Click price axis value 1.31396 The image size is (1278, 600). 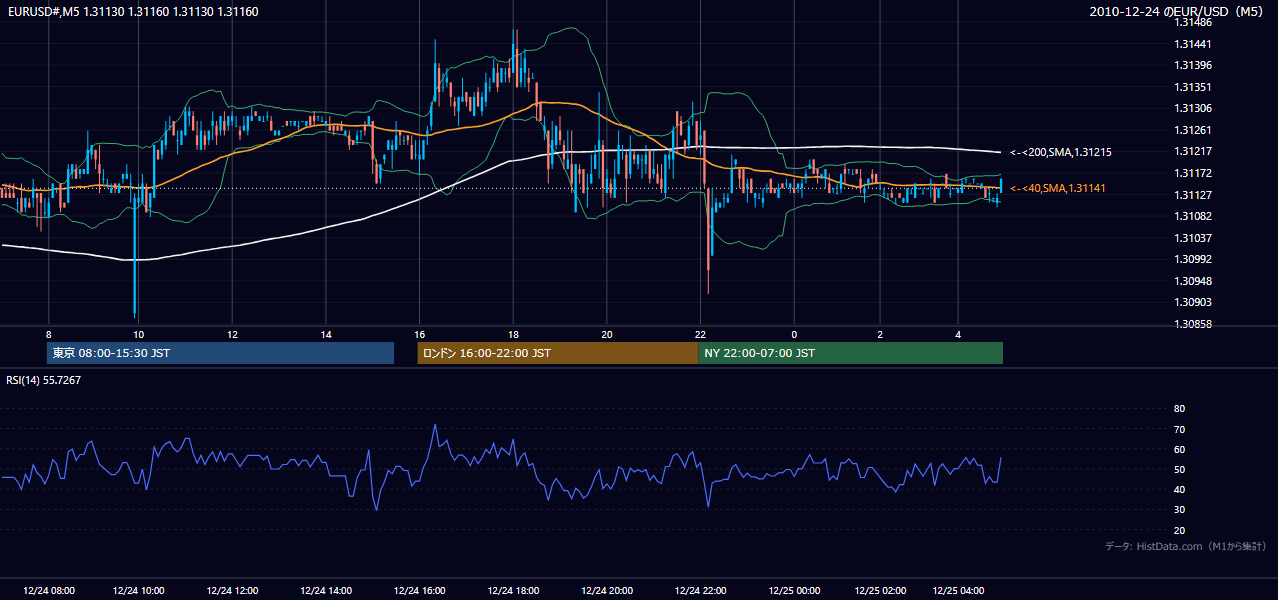[1192, 65]
